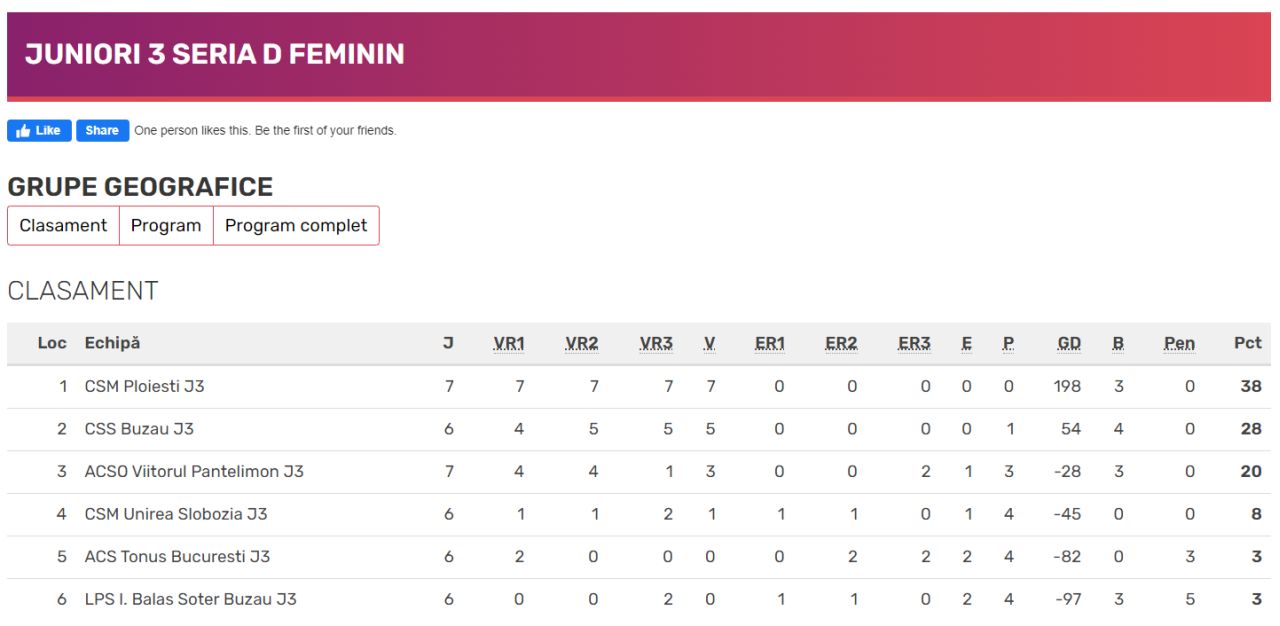The height and width of the screenshot is (626, 1280).
Task: Click the Pct column header
Action: point(1247,343)
